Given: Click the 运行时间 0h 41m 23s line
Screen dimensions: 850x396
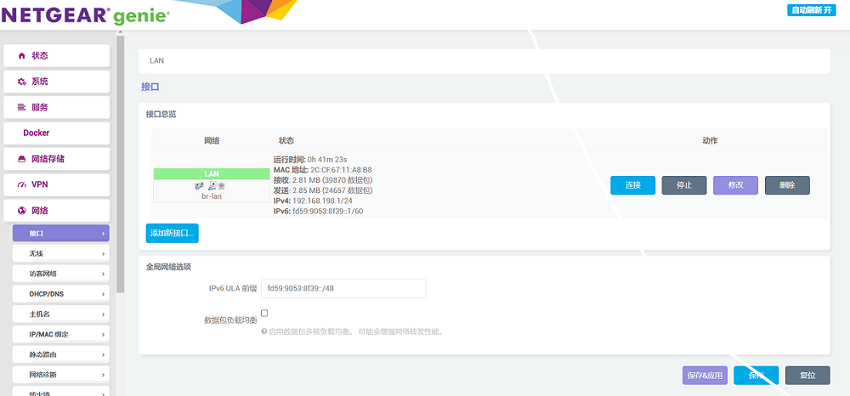Looking at the screenshot, I should (310, 159).
